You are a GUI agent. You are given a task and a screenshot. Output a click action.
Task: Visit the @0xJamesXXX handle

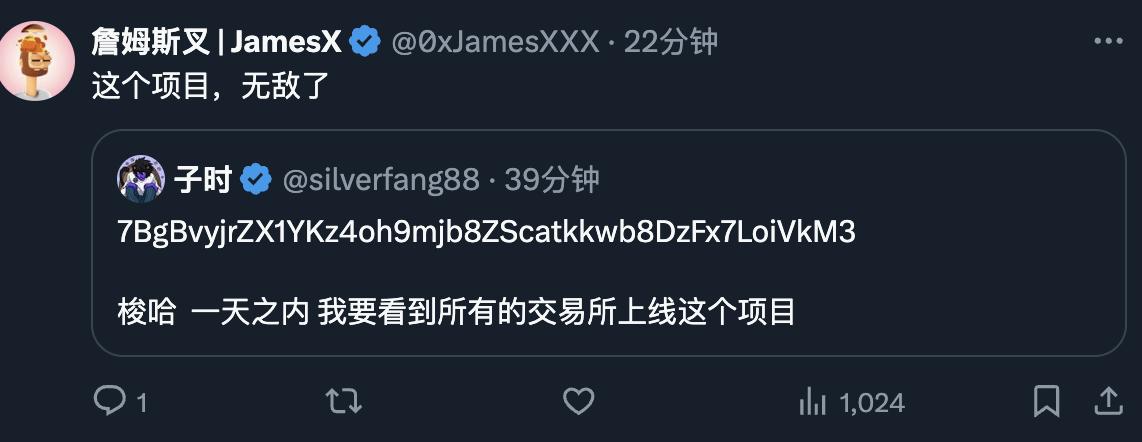tap(495, 42)
